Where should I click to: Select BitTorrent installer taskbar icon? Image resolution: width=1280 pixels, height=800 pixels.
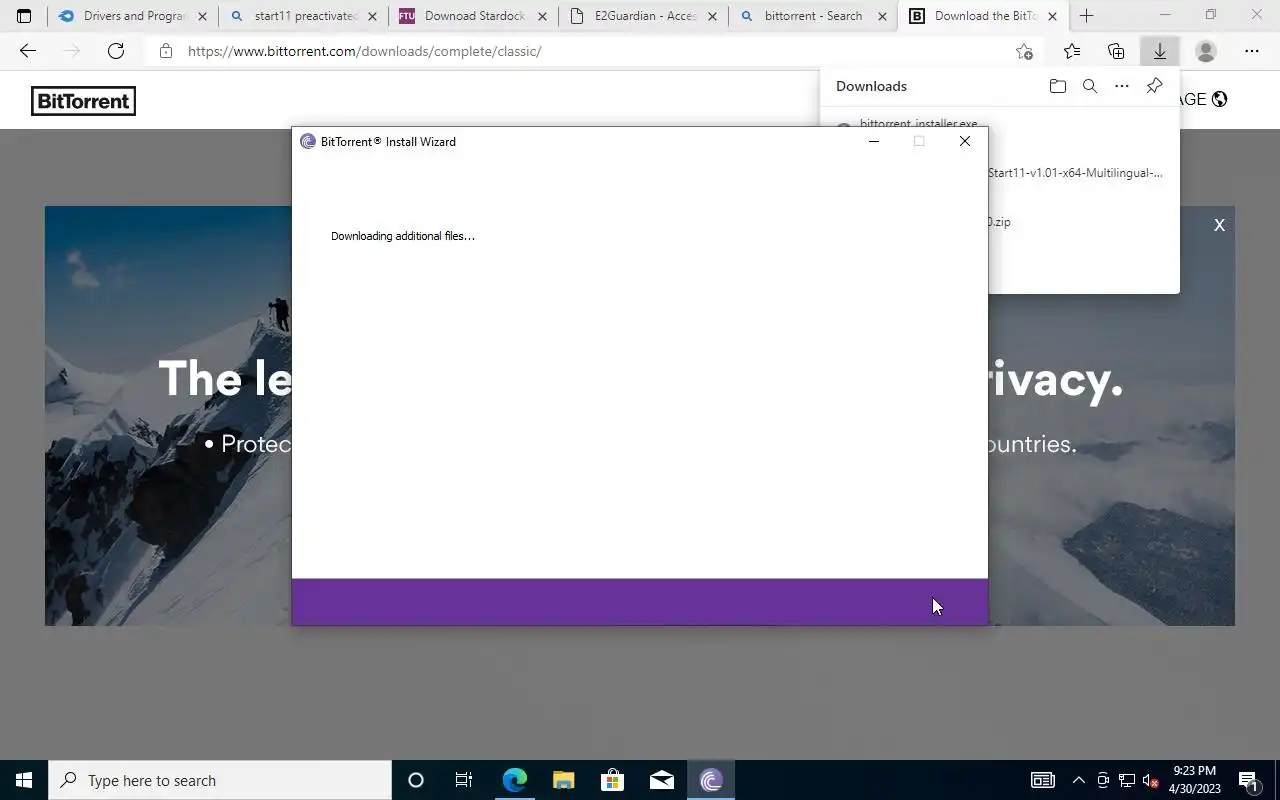[x=711, y=780]
